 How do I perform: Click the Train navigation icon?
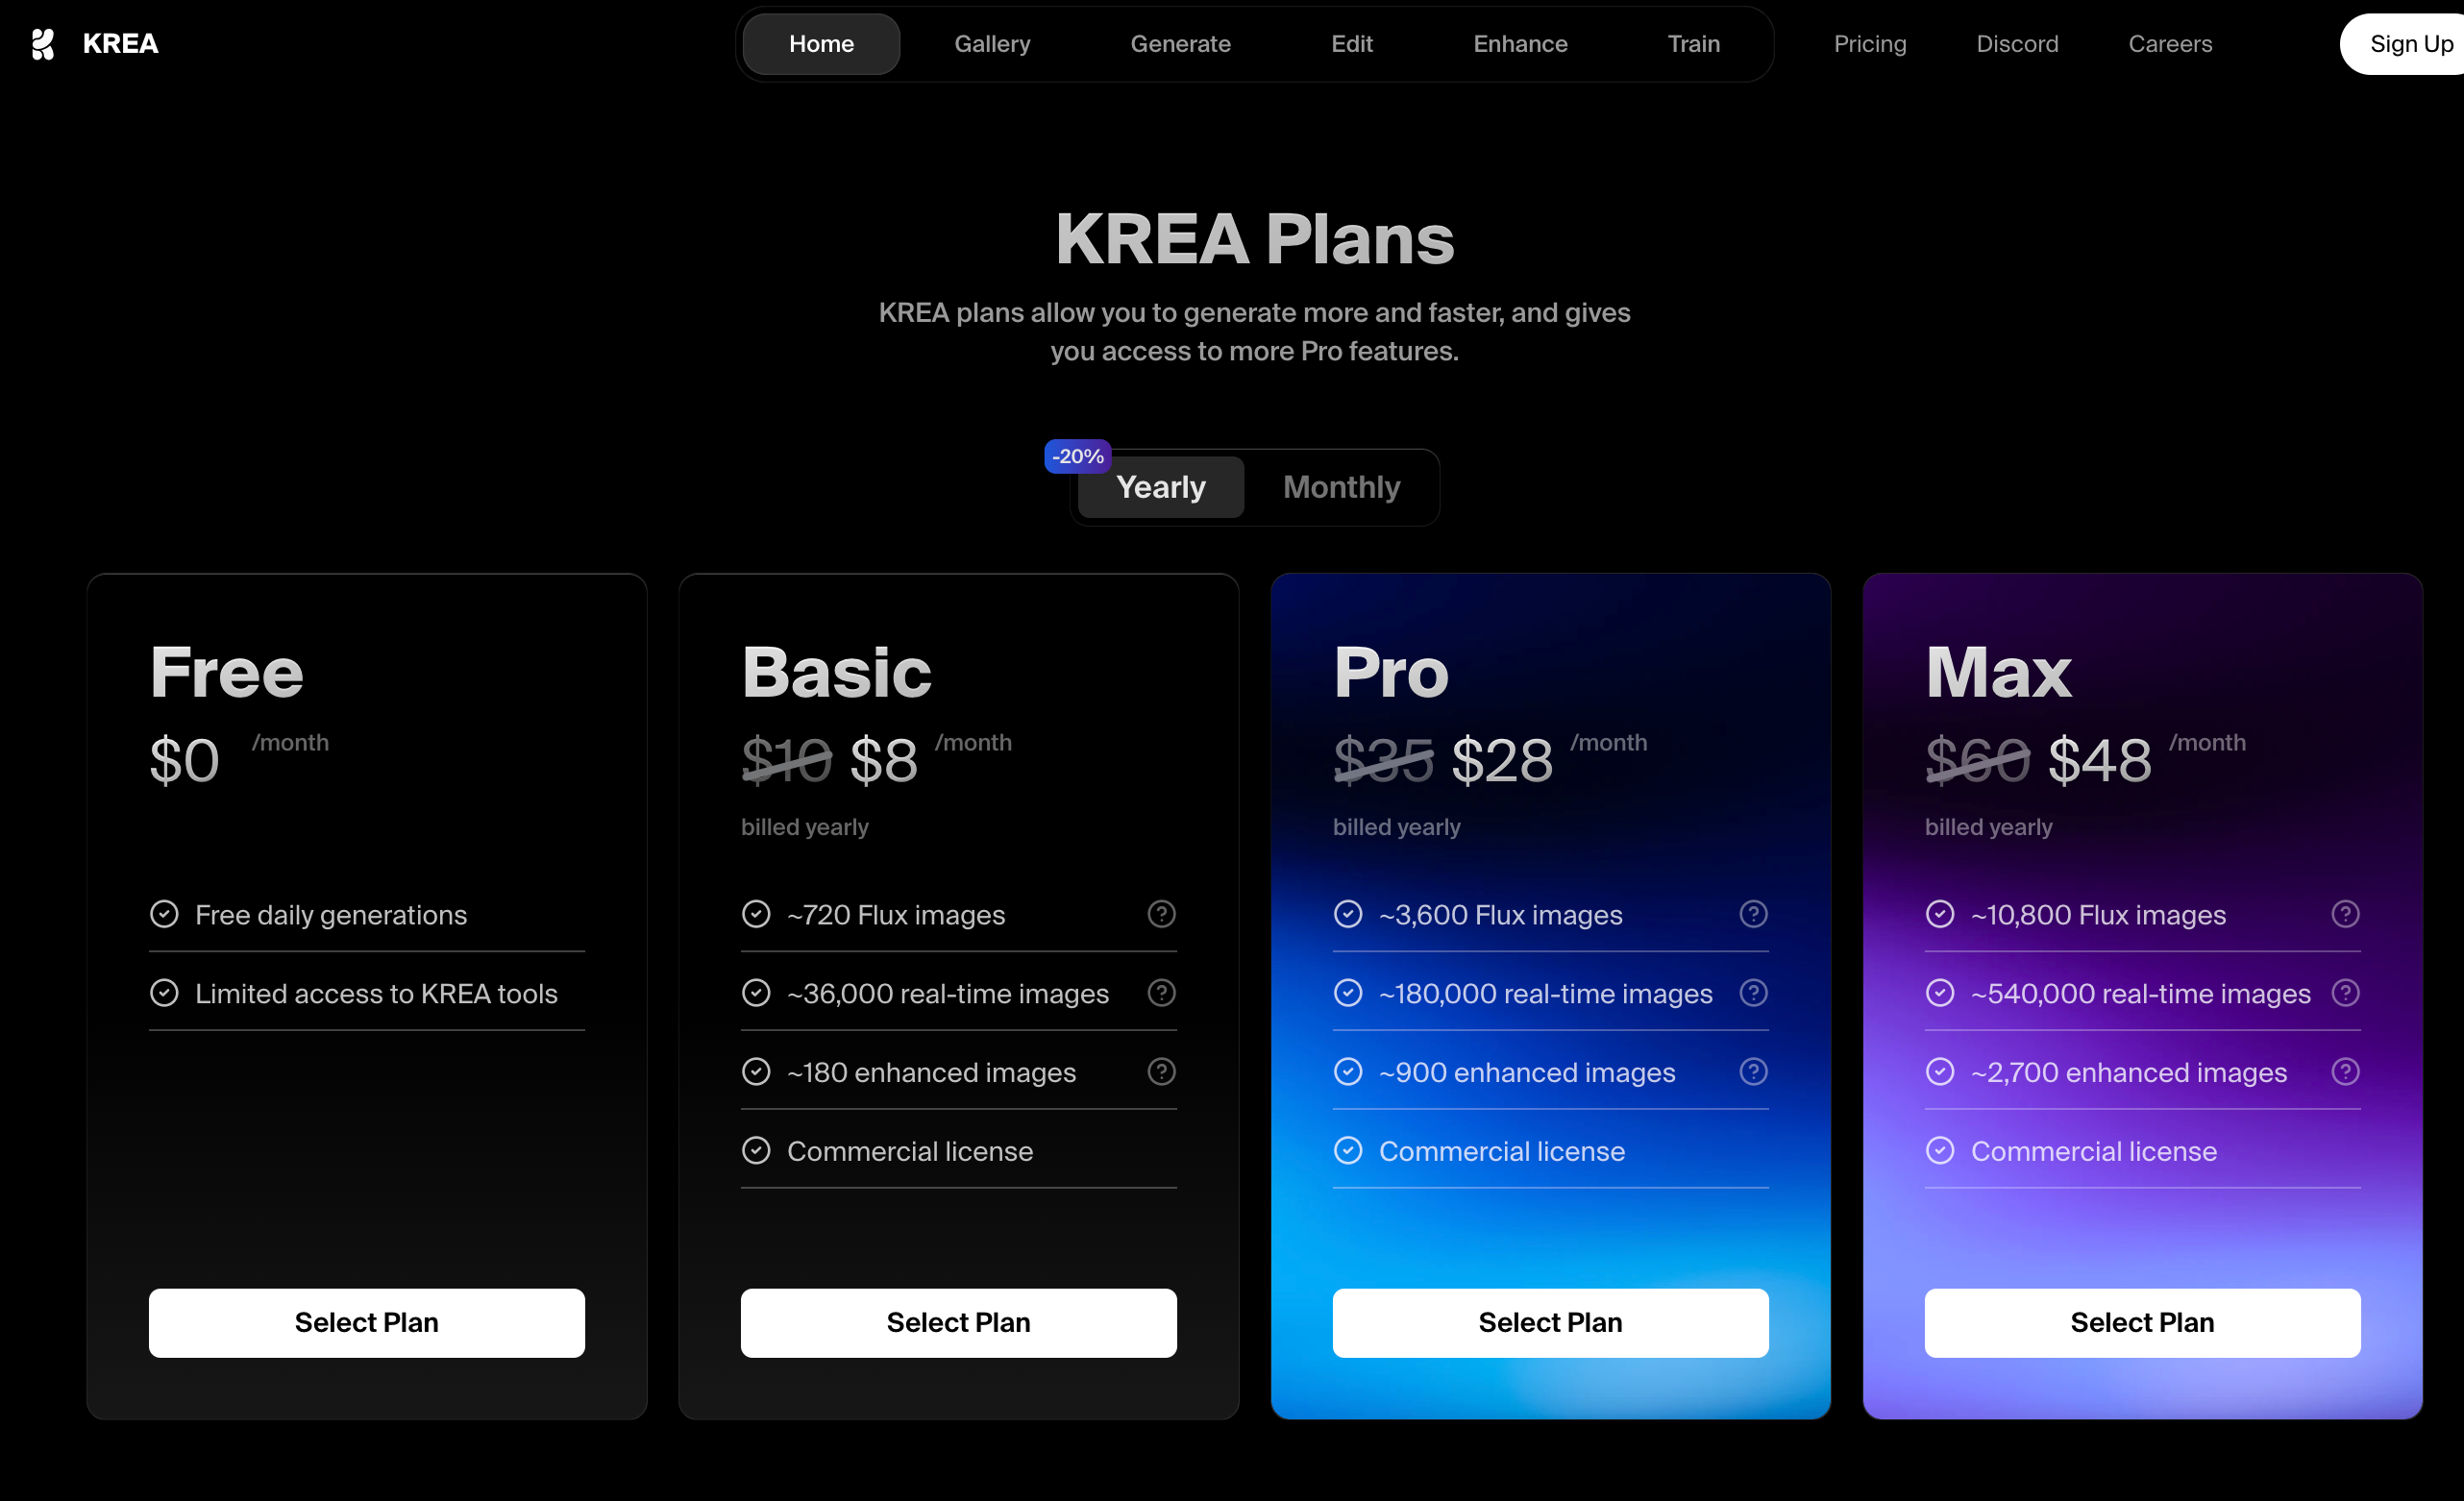pyautogui.click(x=1695, y=44)
